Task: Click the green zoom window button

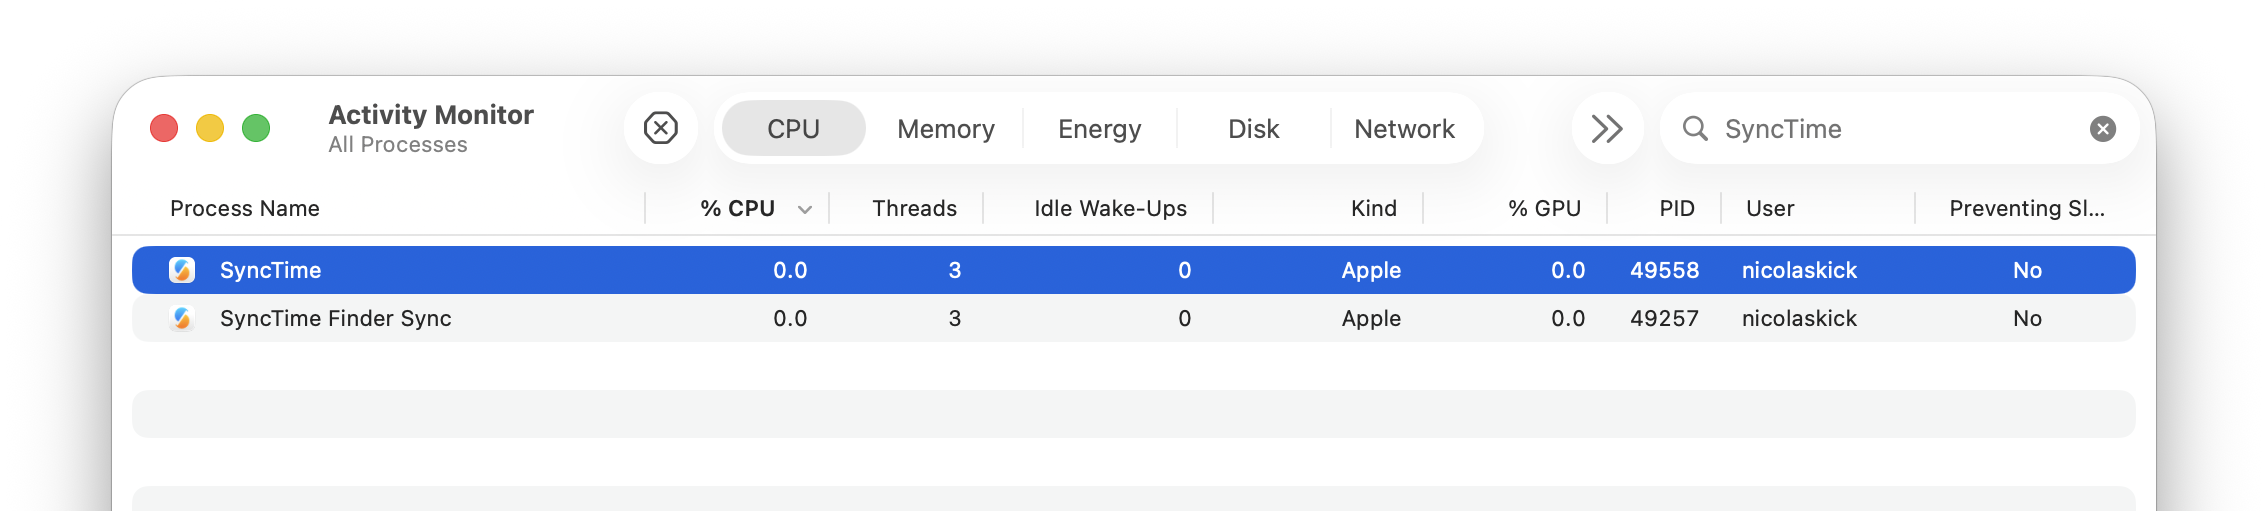Action: click(x=256, y=129)
